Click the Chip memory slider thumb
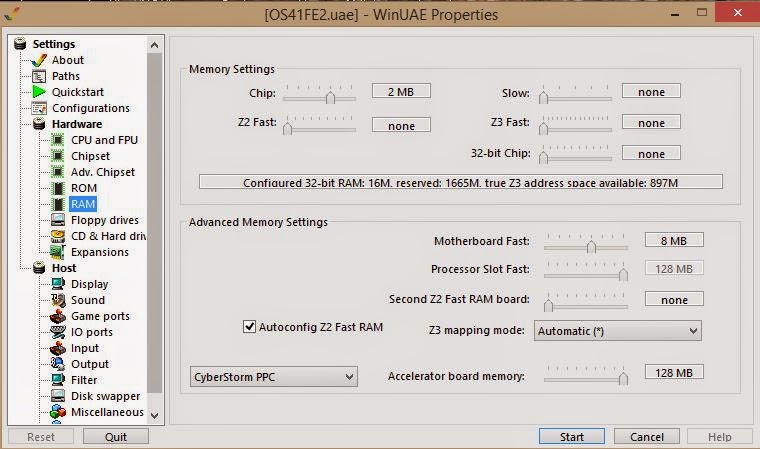The height and width of the screenshot is (449, 760). pos(330,97)
